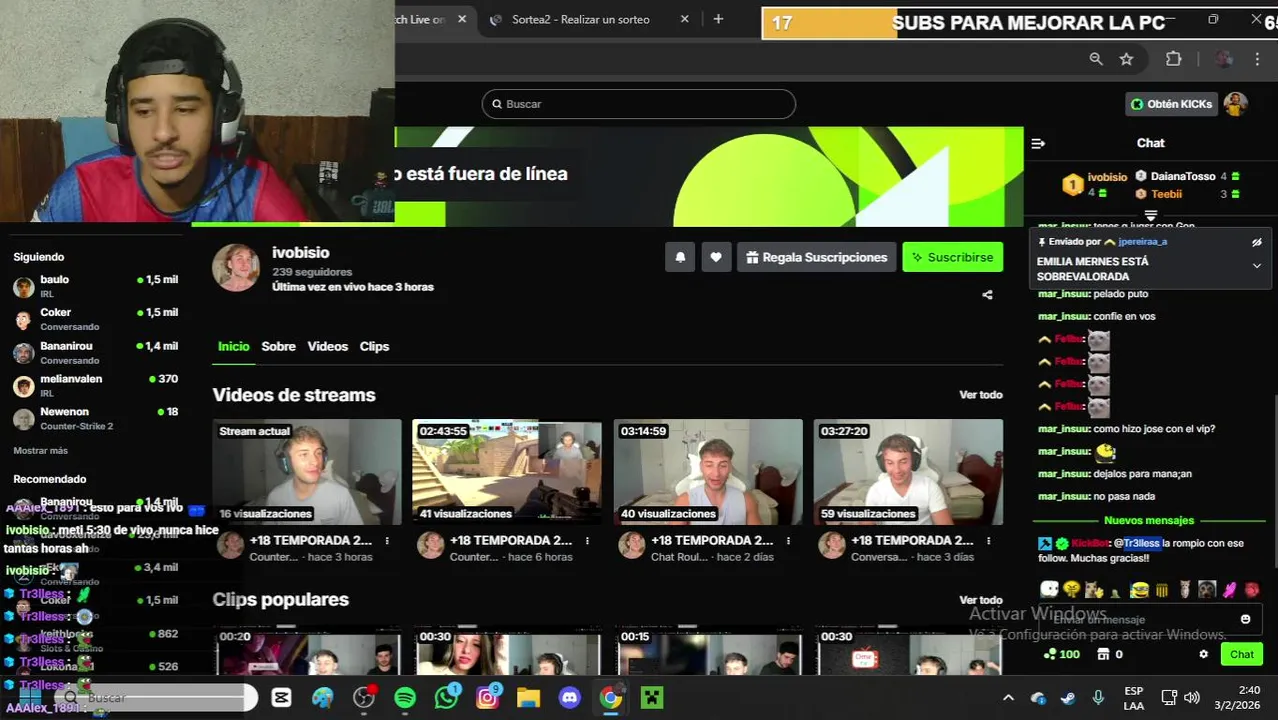1278x720 pixels.
Task: Expand the chat leaderboard handle
Action: (1151, 215)
